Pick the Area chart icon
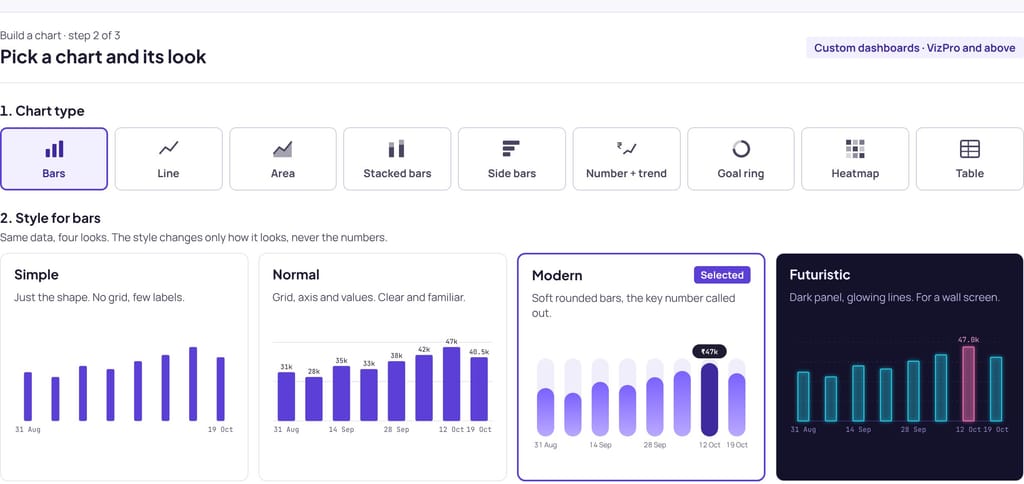1024x484 pixels. coord(283,149)
